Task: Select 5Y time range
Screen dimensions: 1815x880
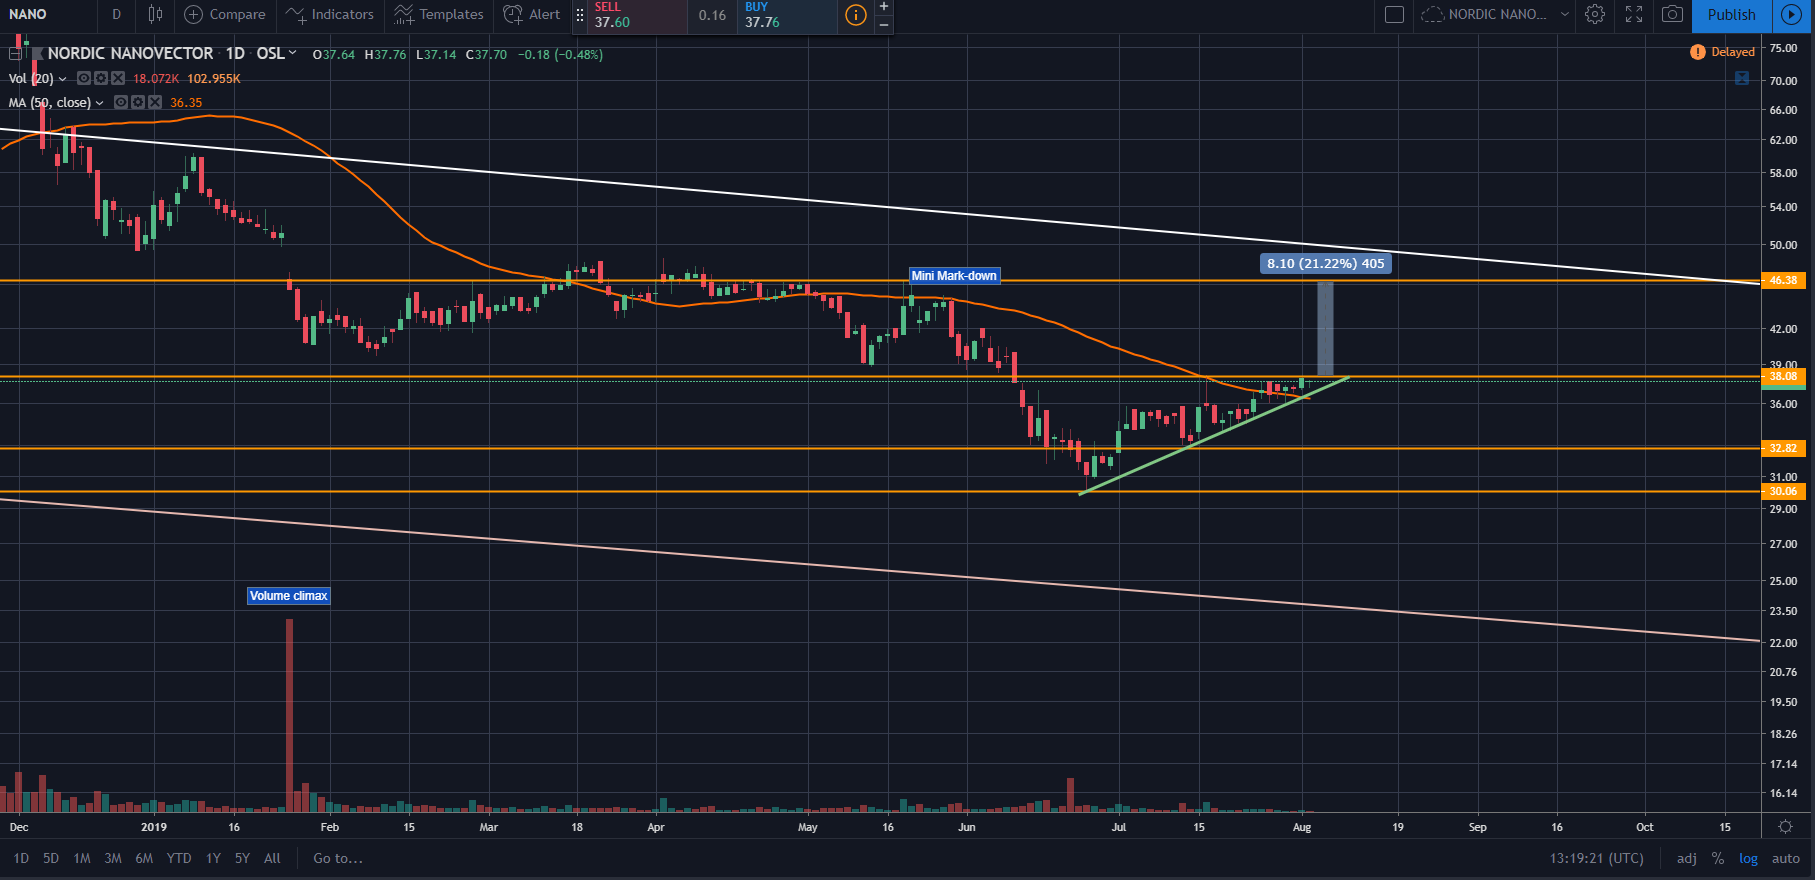Action: 242,858
